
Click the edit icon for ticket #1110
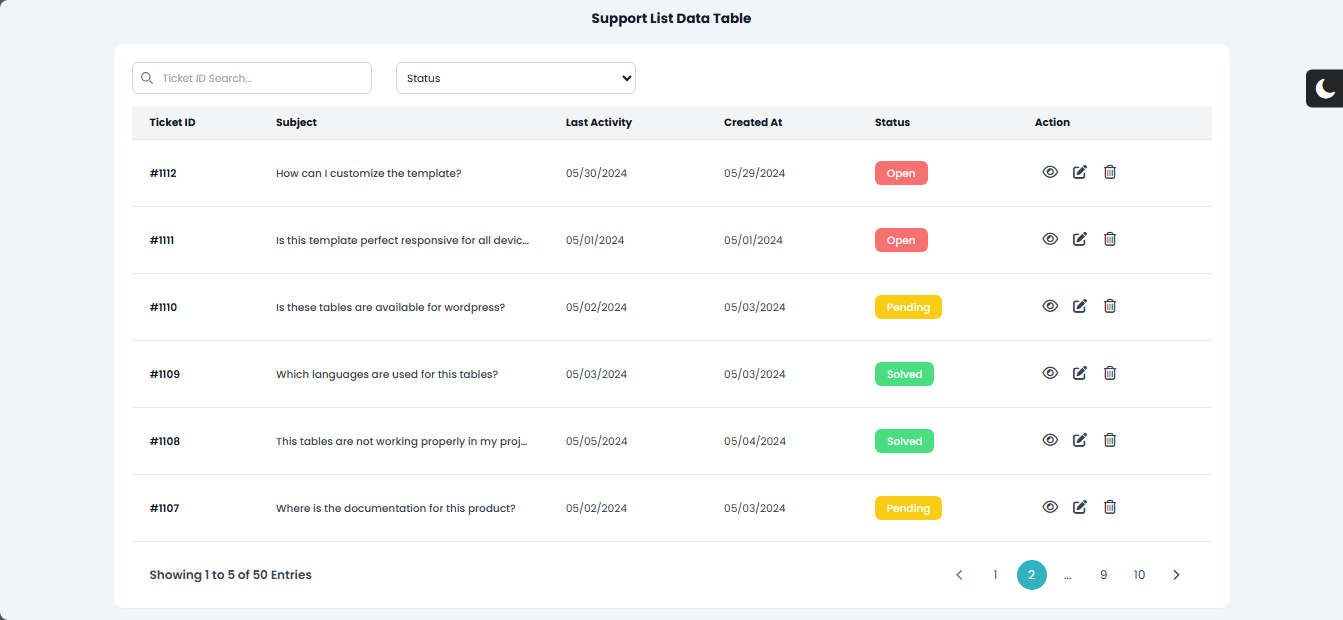tap(1079, 306)
